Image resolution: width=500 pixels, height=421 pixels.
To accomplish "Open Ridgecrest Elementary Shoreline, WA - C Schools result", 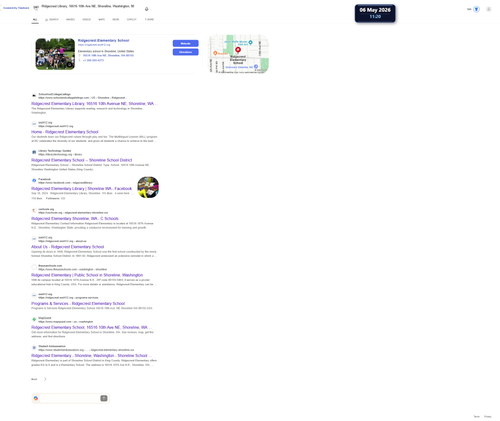I will 75,219.
